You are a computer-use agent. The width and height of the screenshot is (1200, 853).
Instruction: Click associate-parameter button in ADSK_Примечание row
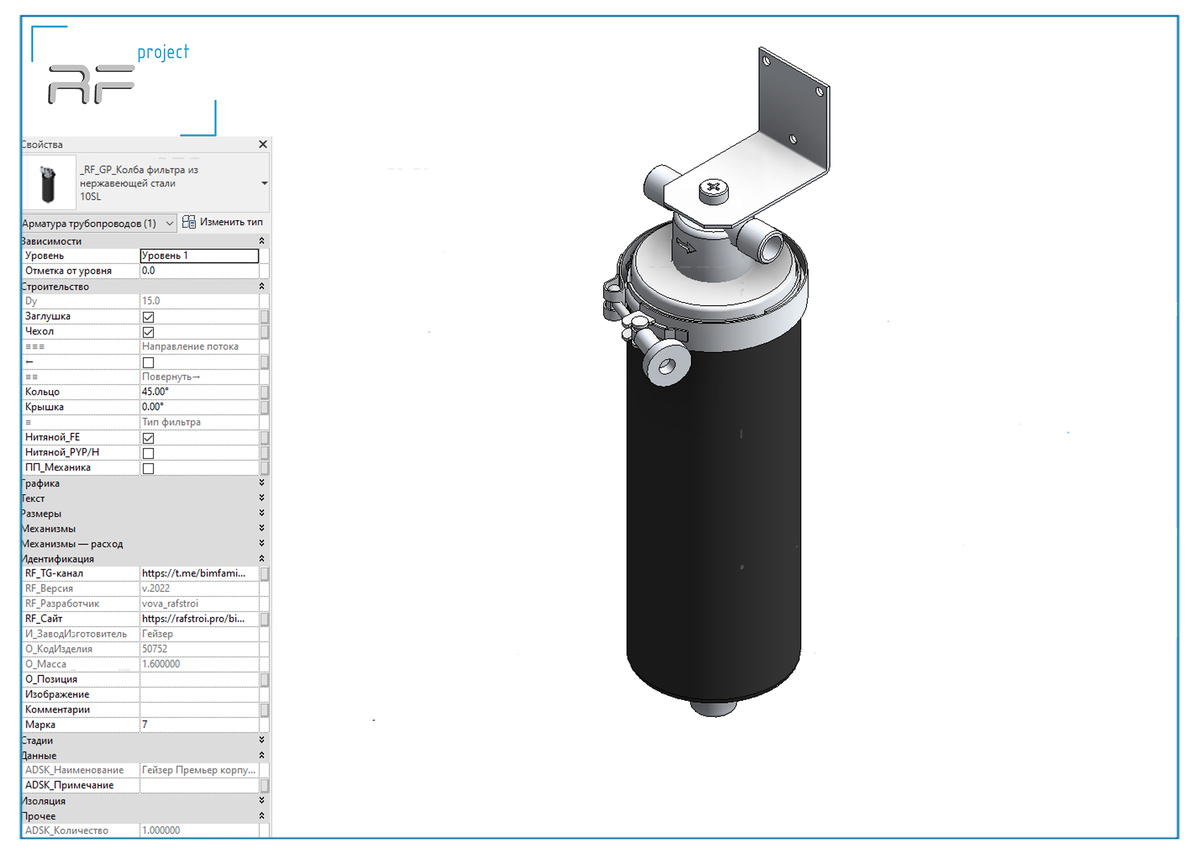click(x=264, y=785)
